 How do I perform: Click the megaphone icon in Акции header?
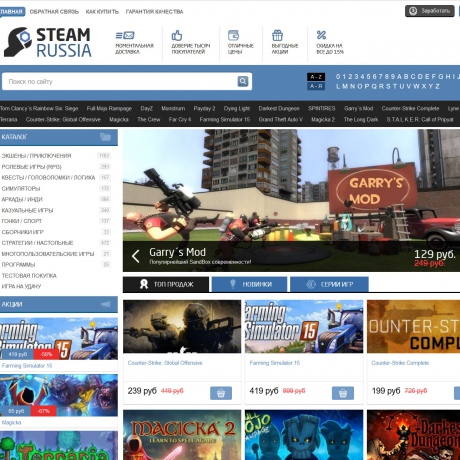tap(106, 304)
